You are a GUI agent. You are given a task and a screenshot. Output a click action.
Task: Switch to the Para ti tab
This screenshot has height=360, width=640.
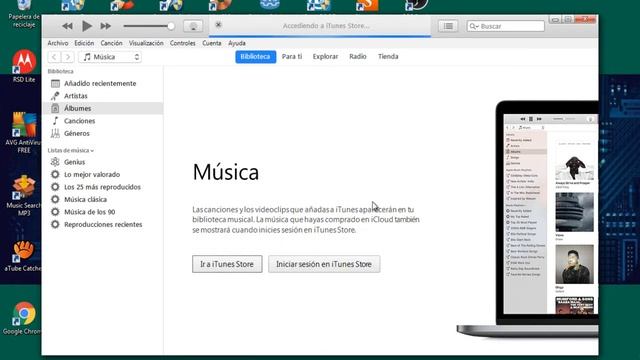point(292,57)
